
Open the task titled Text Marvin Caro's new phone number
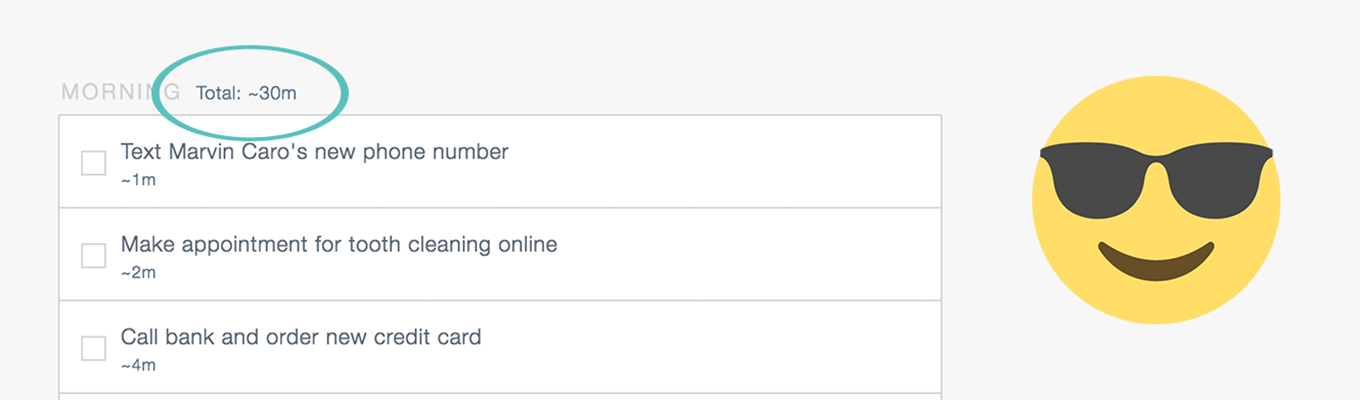315,152
